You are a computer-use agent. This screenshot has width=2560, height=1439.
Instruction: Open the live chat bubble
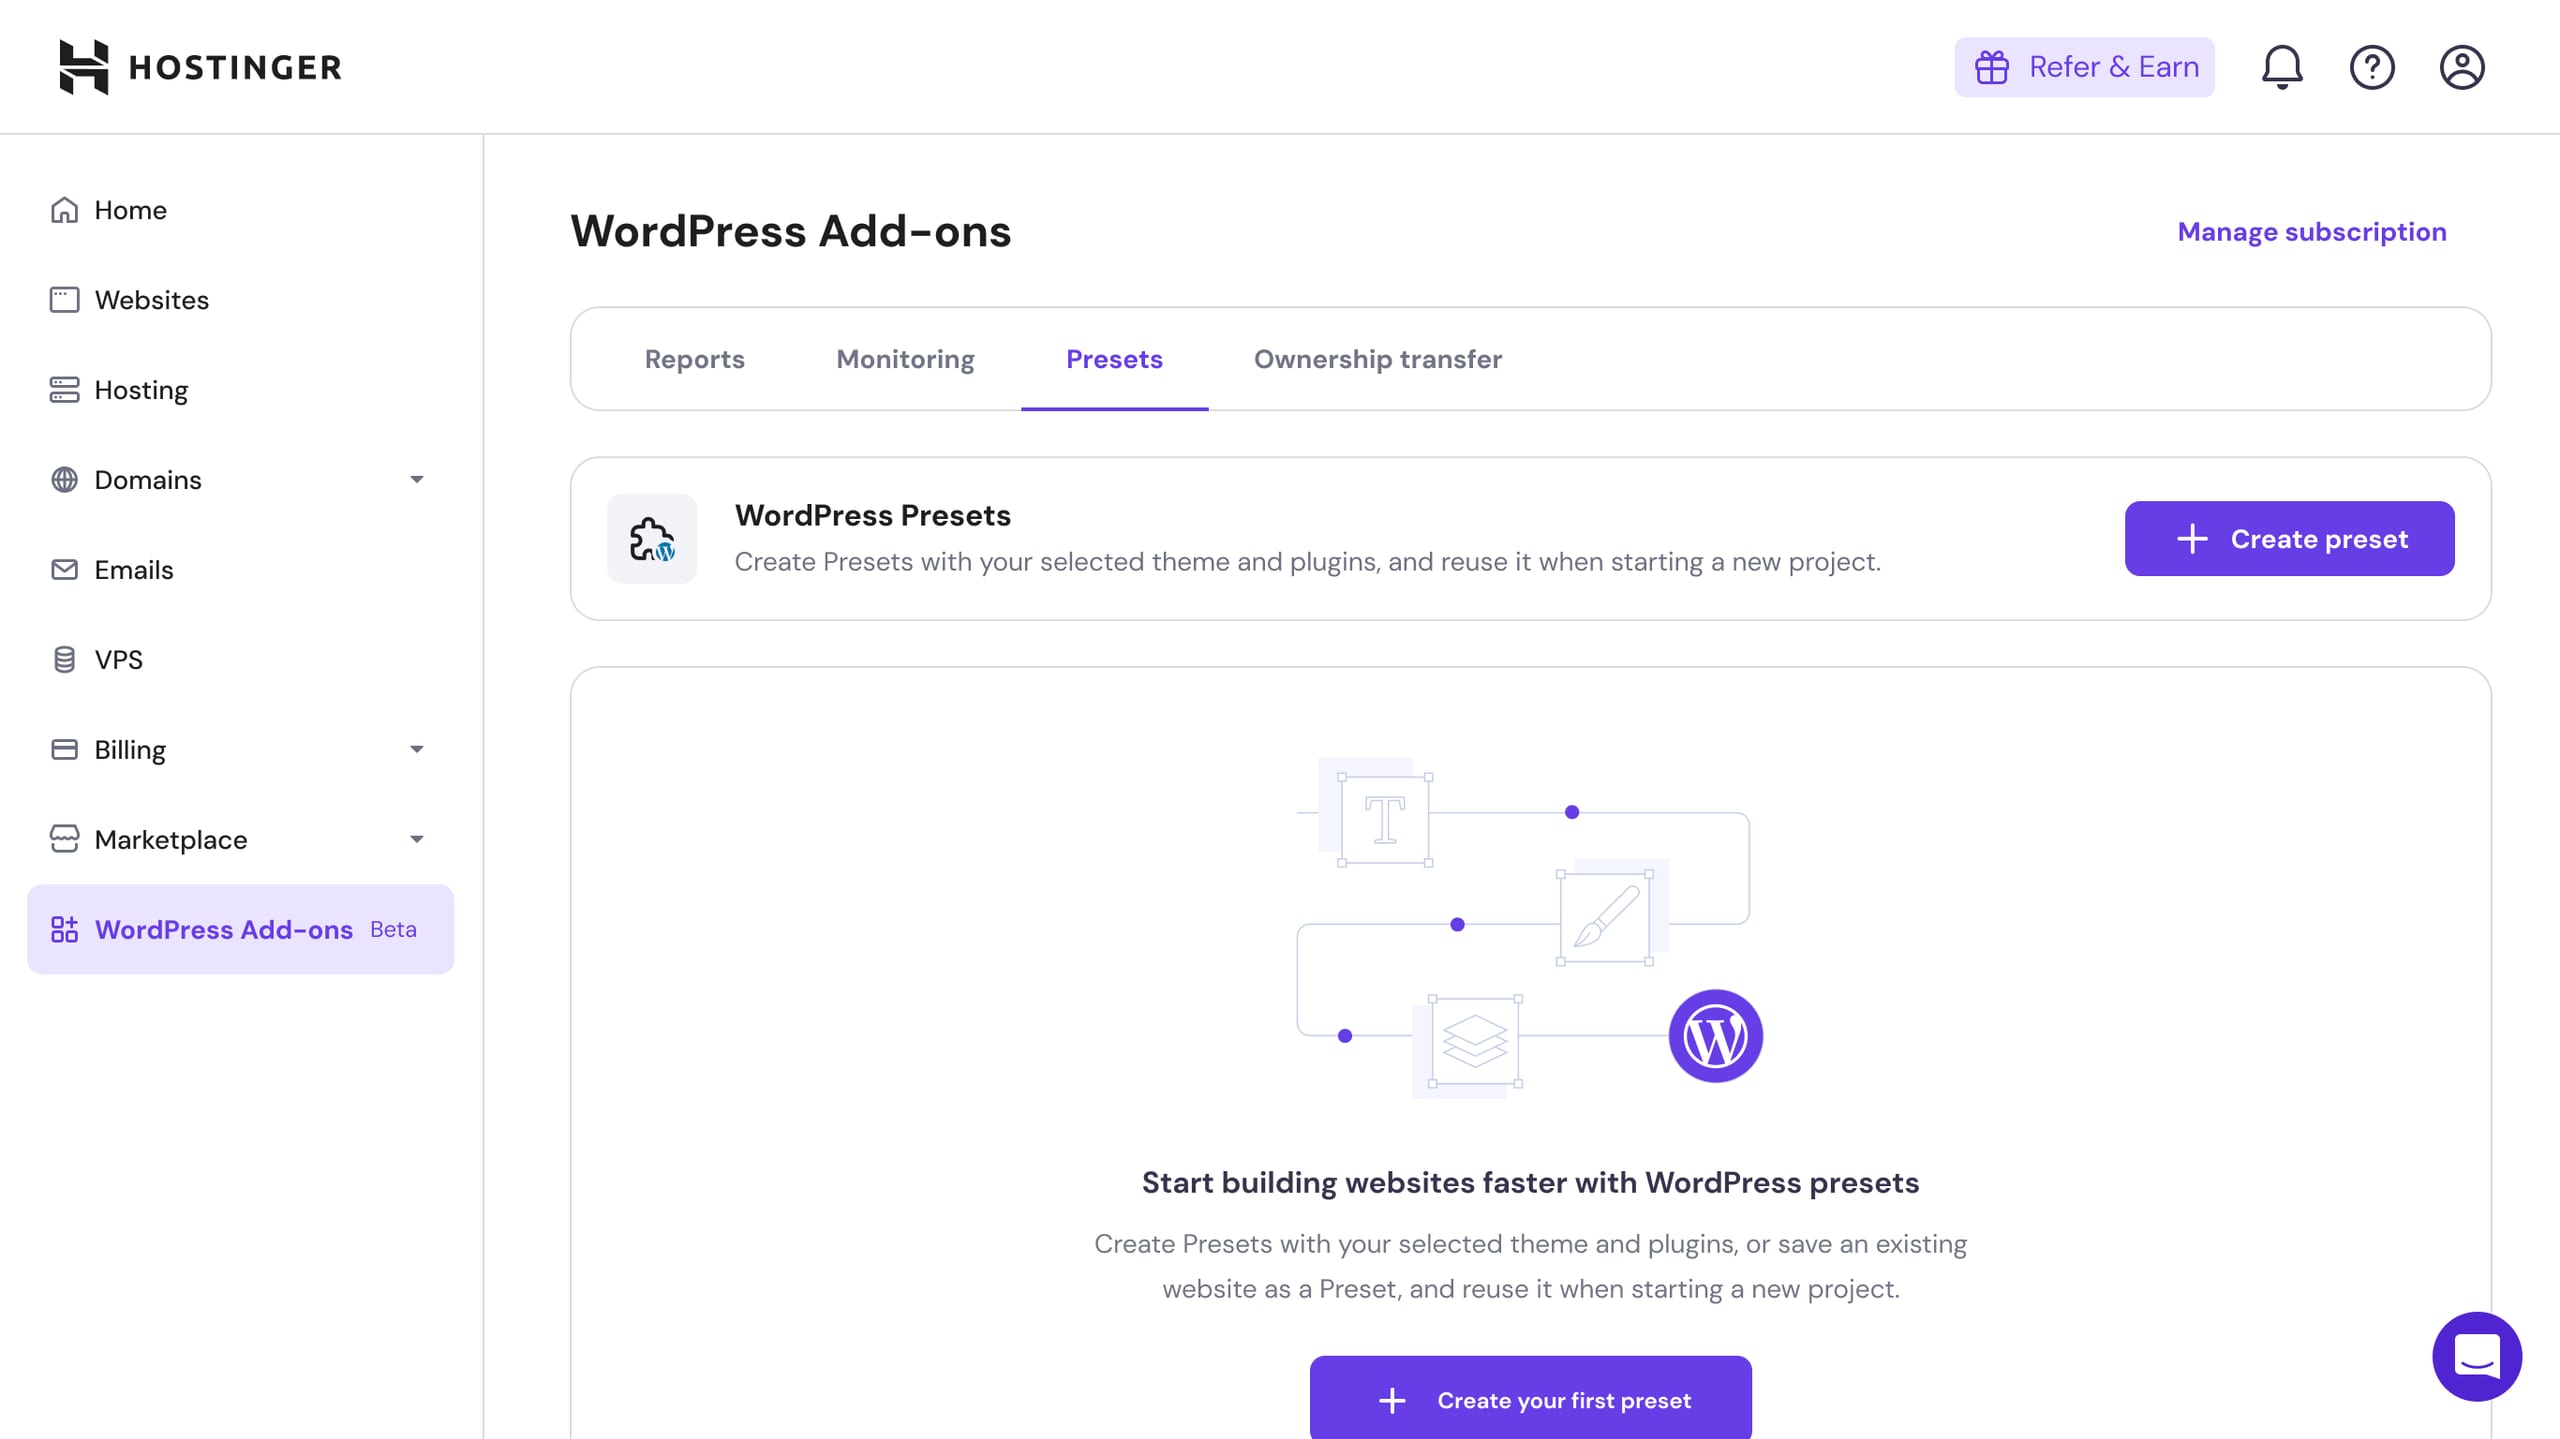click(2477, 1356)
